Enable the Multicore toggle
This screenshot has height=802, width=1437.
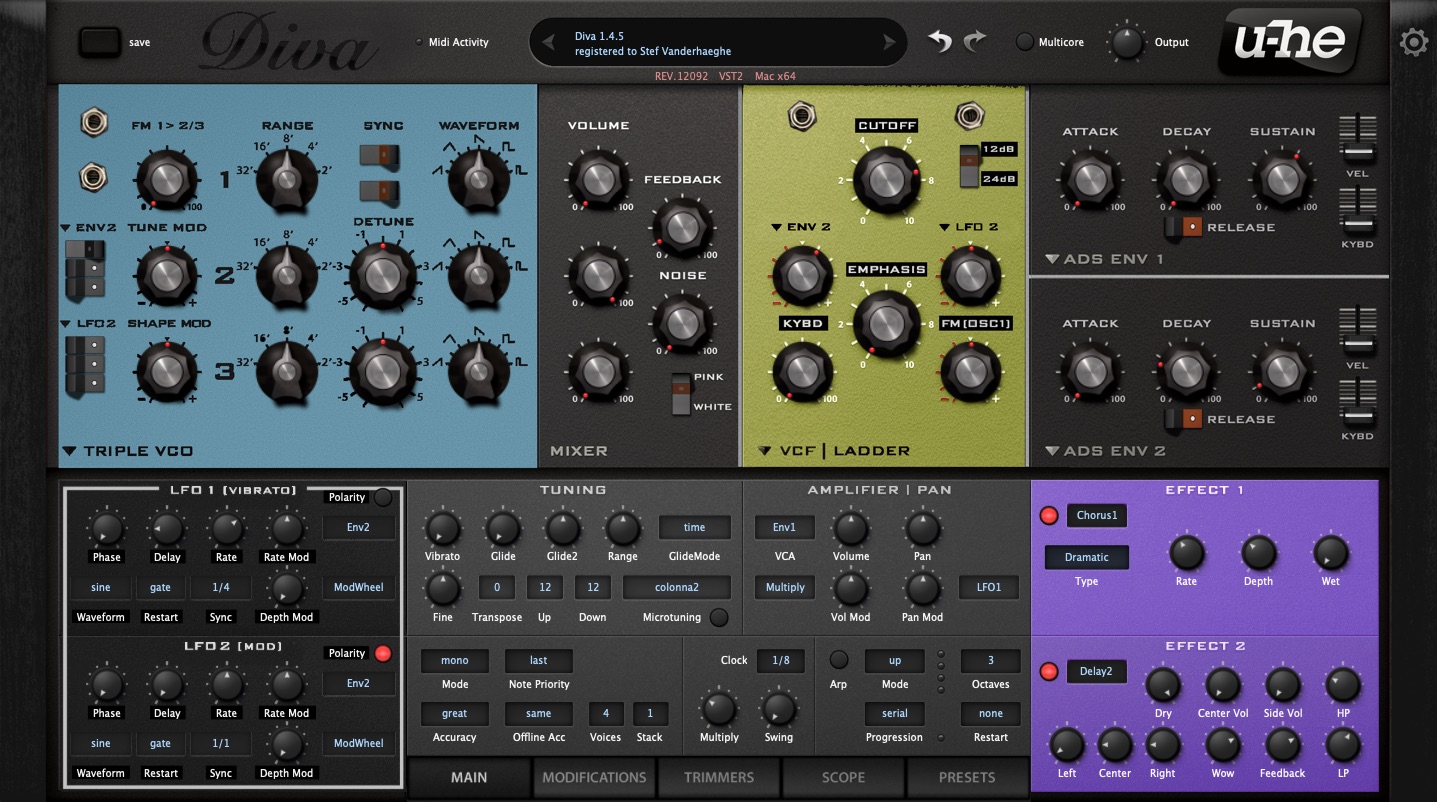(1025, 42)
